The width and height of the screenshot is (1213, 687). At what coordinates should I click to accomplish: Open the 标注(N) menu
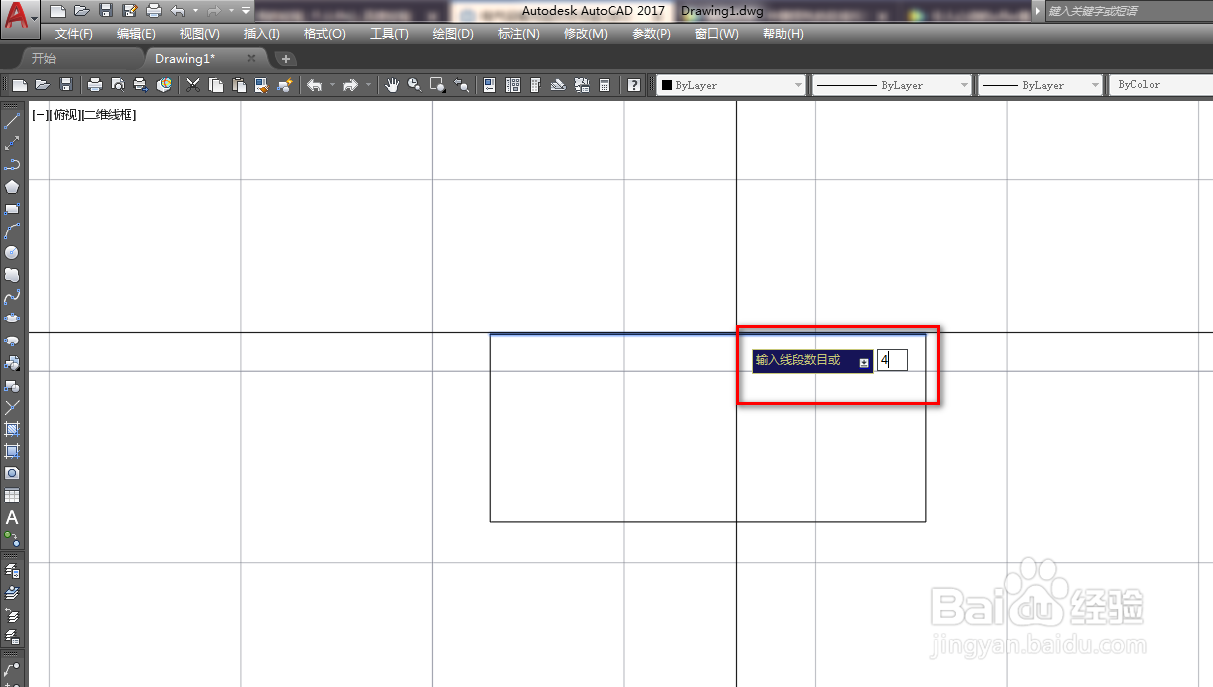click(519, 34)
